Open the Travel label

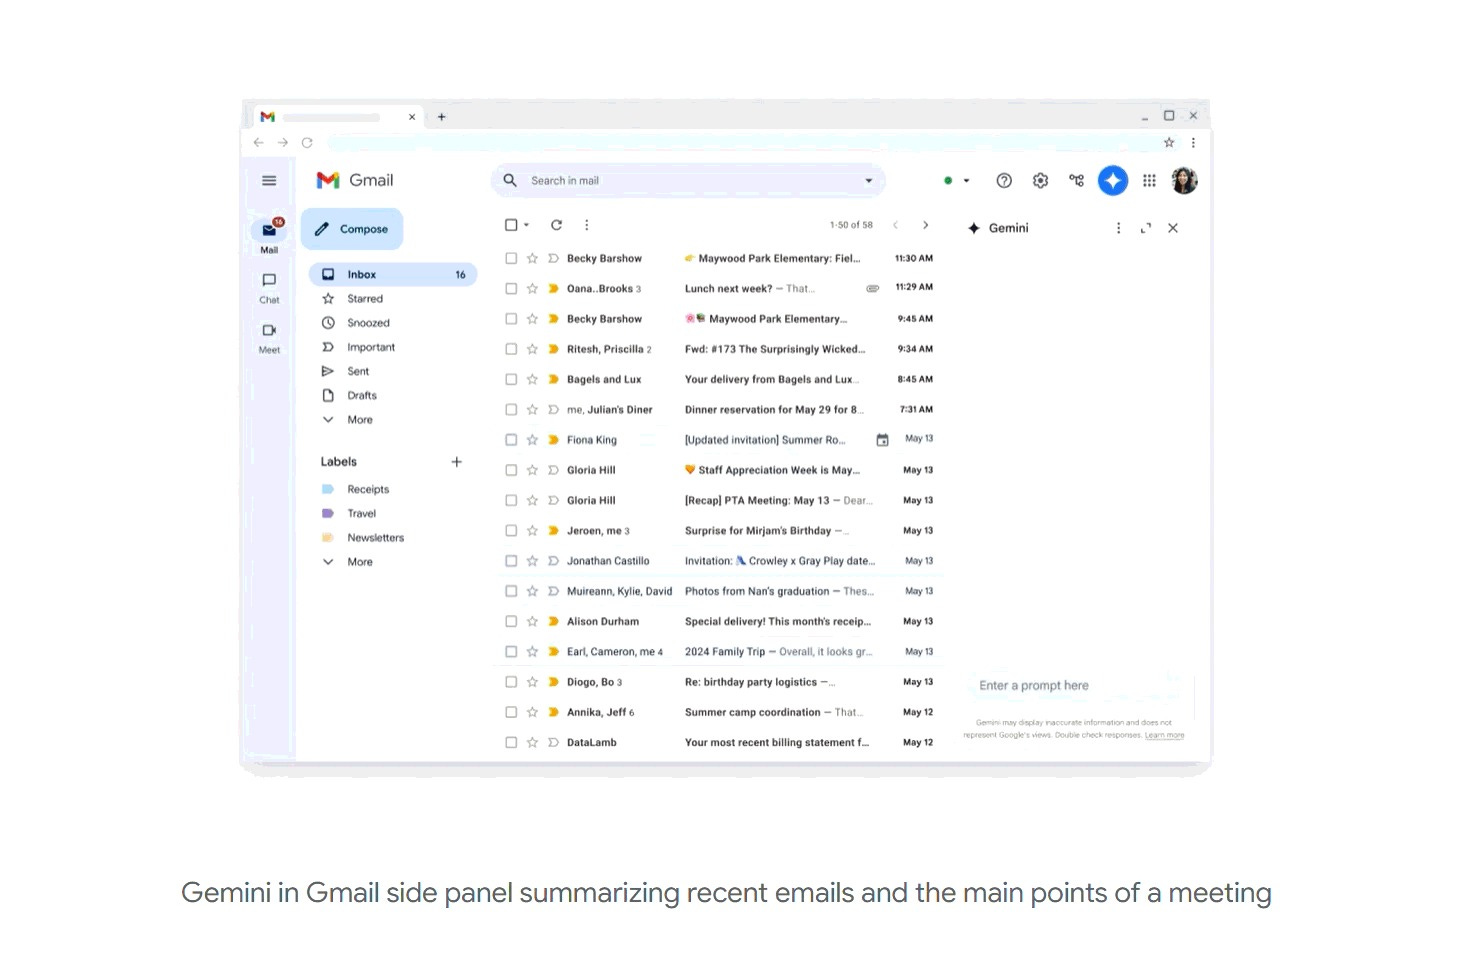361,513
